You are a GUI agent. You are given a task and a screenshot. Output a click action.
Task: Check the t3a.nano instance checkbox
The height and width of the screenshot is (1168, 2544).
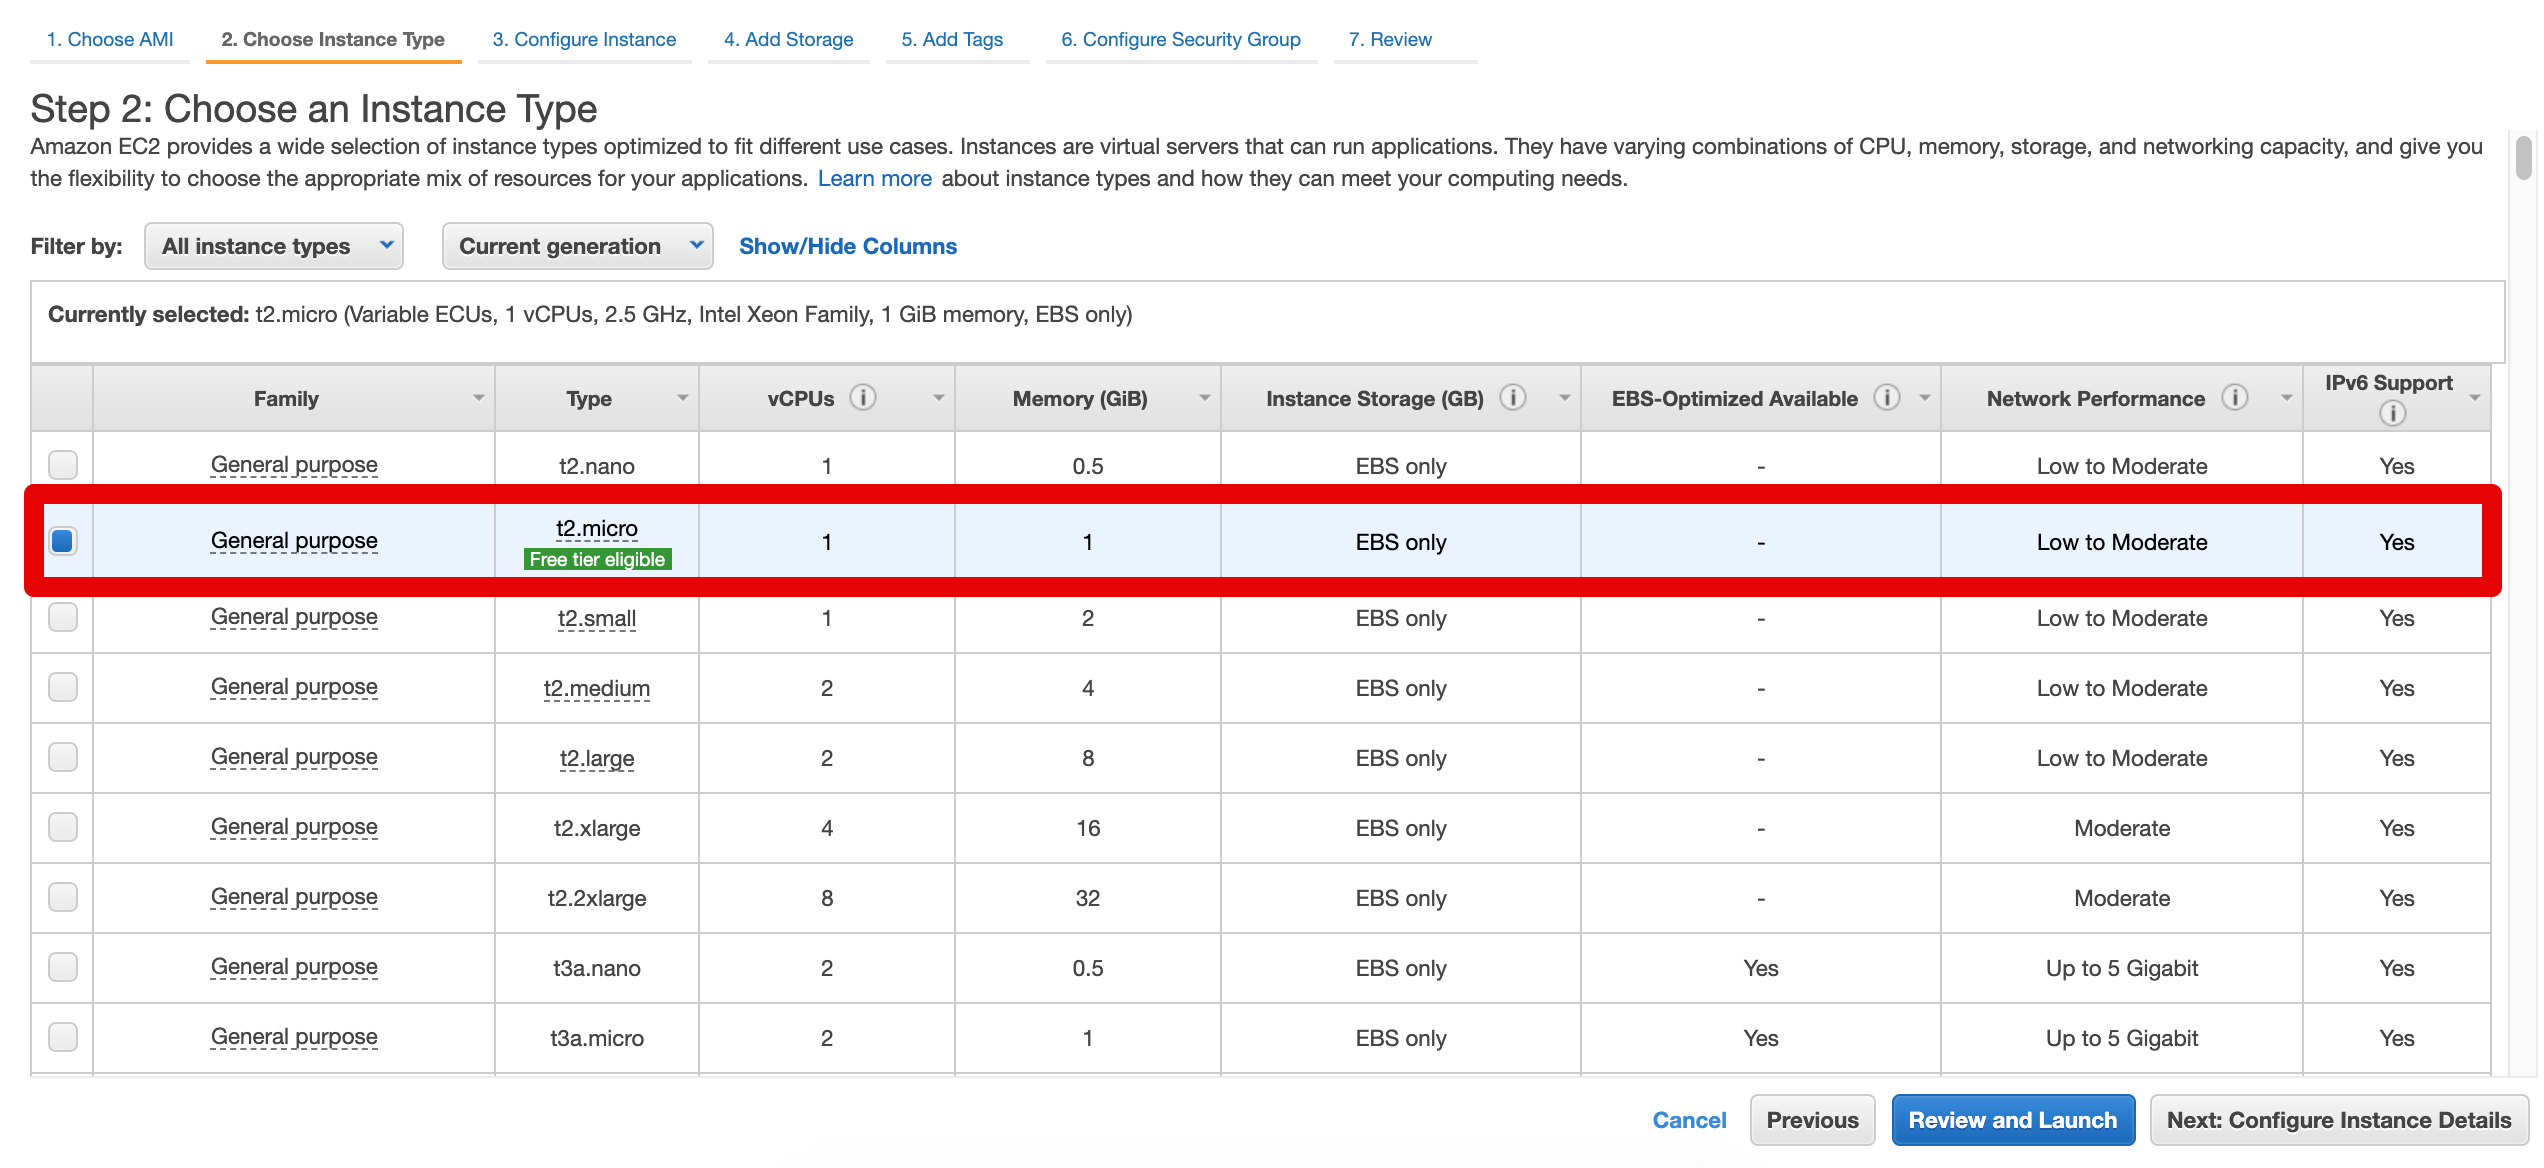[62, 967]
